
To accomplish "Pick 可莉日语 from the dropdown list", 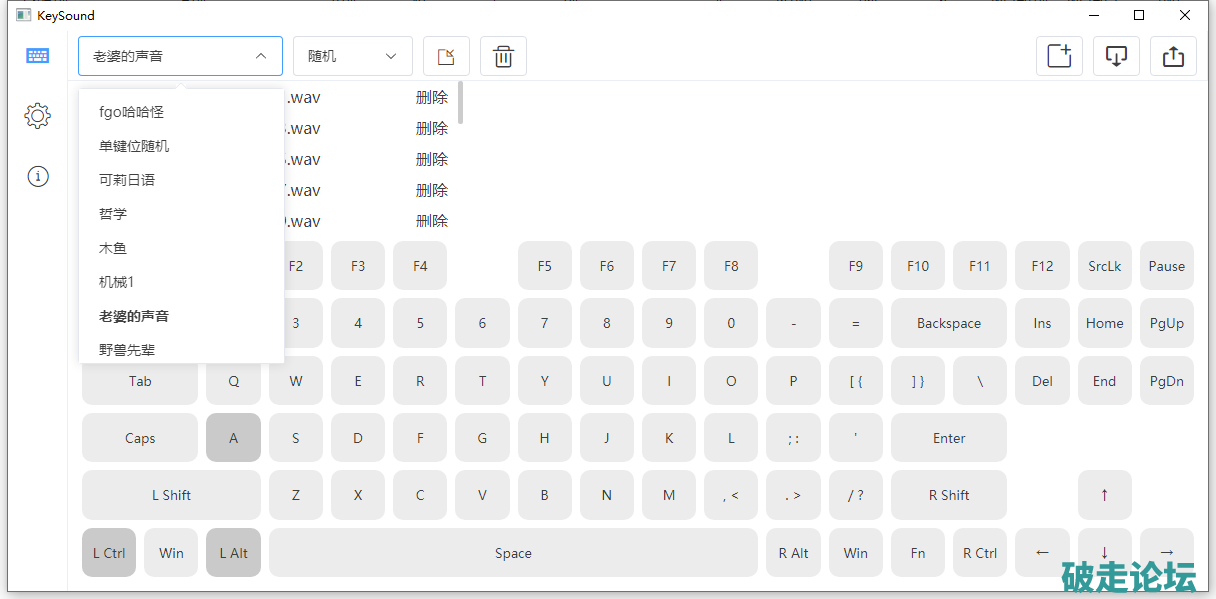I will coord(127,180).
